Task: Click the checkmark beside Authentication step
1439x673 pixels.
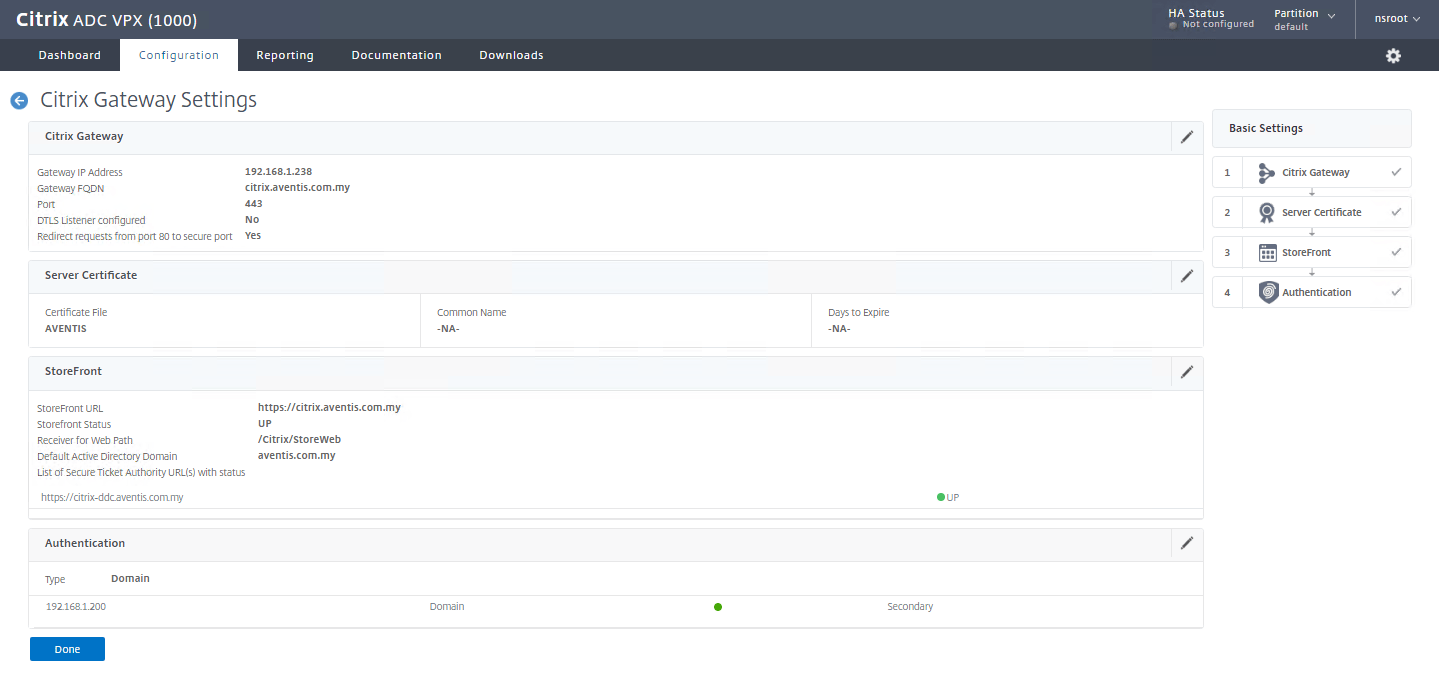Action: pos(1396,292)
